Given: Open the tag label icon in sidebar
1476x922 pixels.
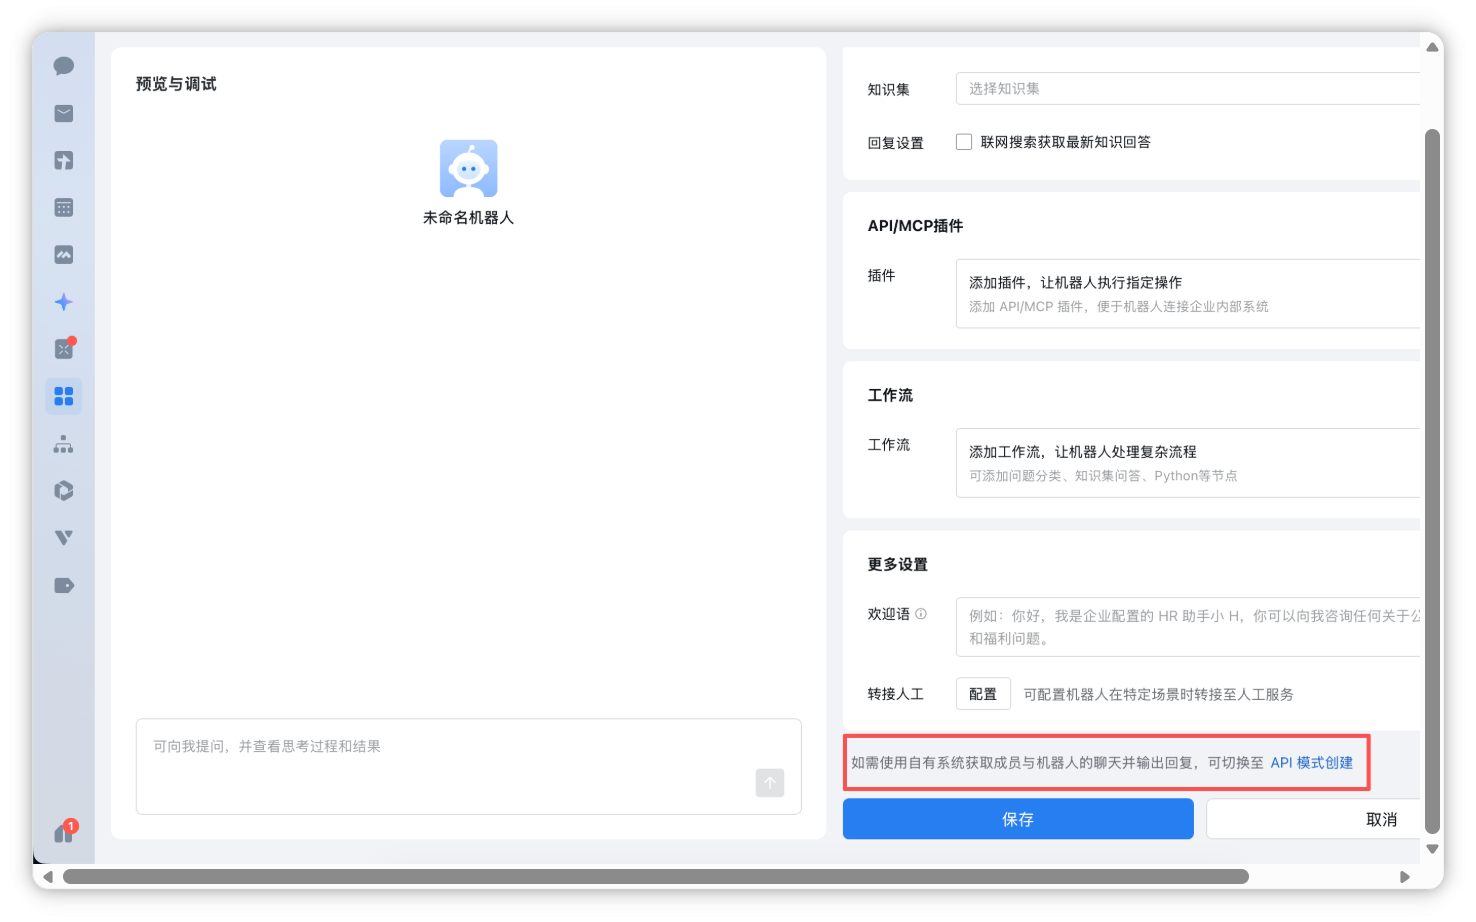Looking at the screenshot, I should 64,585.
